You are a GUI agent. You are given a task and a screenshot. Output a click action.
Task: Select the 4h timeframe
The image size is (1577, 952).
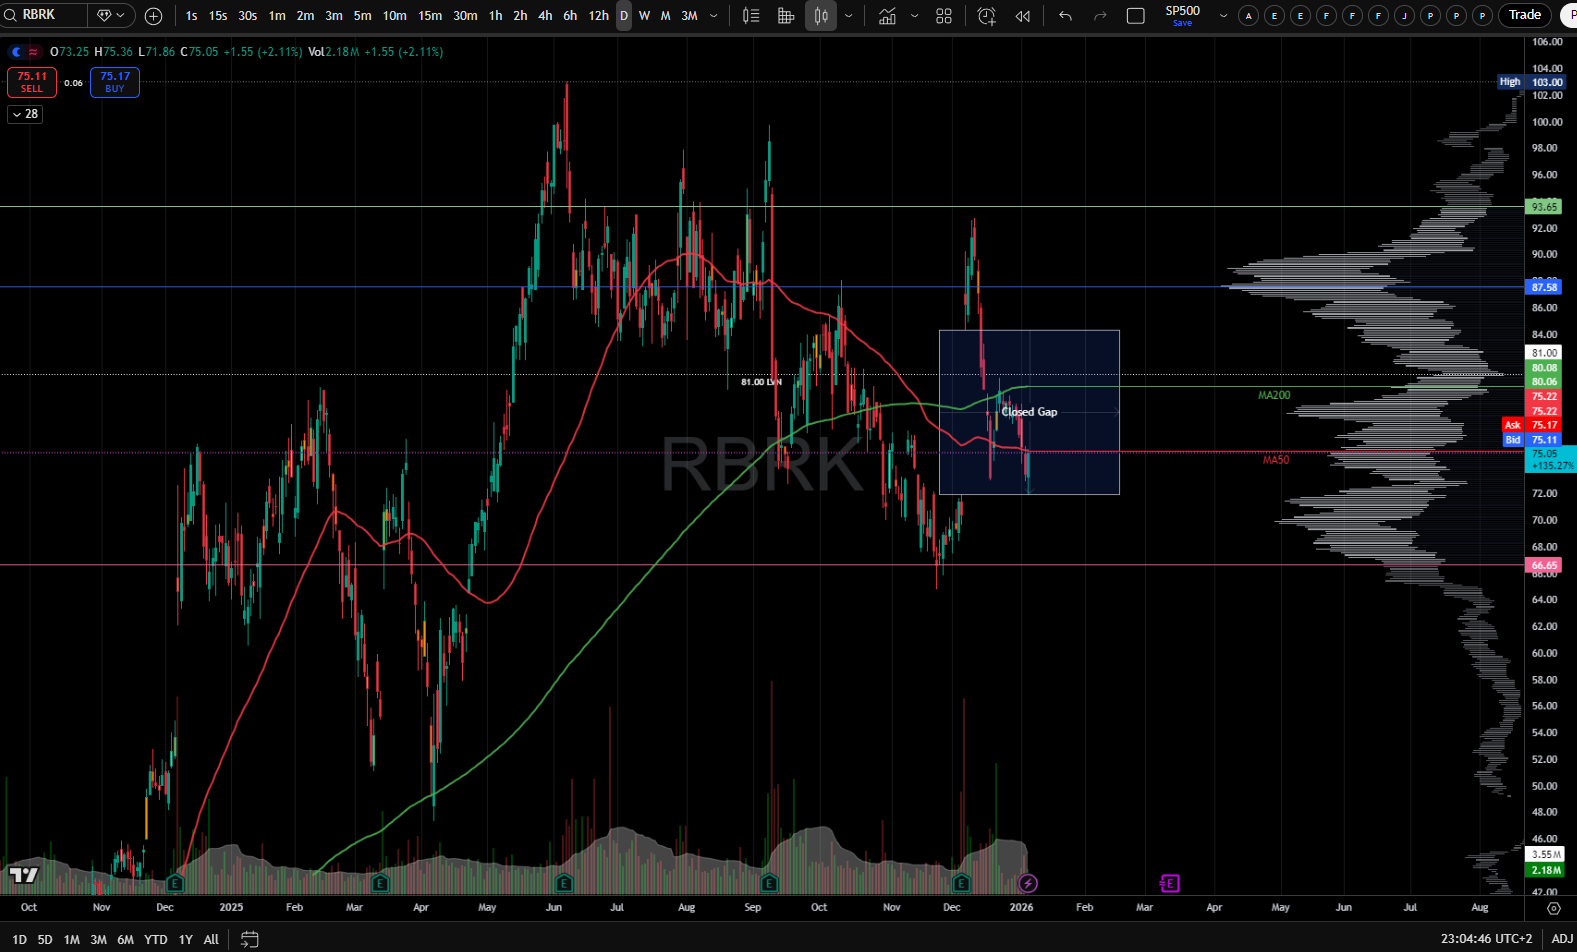[545, 16]
